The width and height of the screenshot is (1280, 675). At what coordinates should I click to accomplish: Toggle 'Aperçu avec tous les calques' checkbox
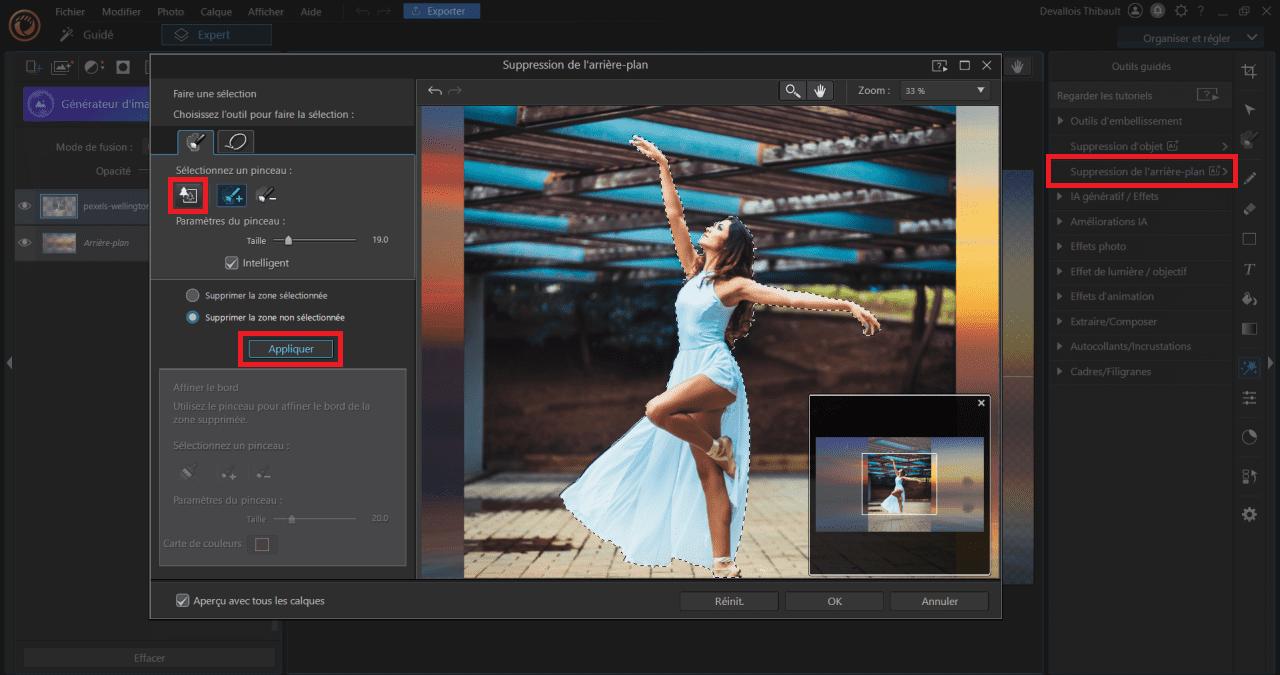coord(182,601)
